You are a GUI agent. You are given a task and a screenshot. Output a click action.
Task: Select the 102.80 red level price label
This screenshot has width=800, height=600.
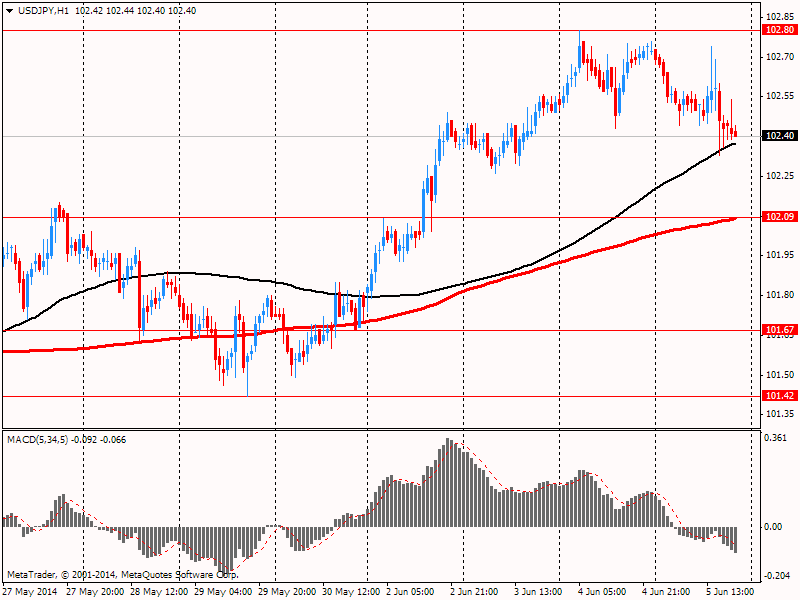(x=780, y=30)
